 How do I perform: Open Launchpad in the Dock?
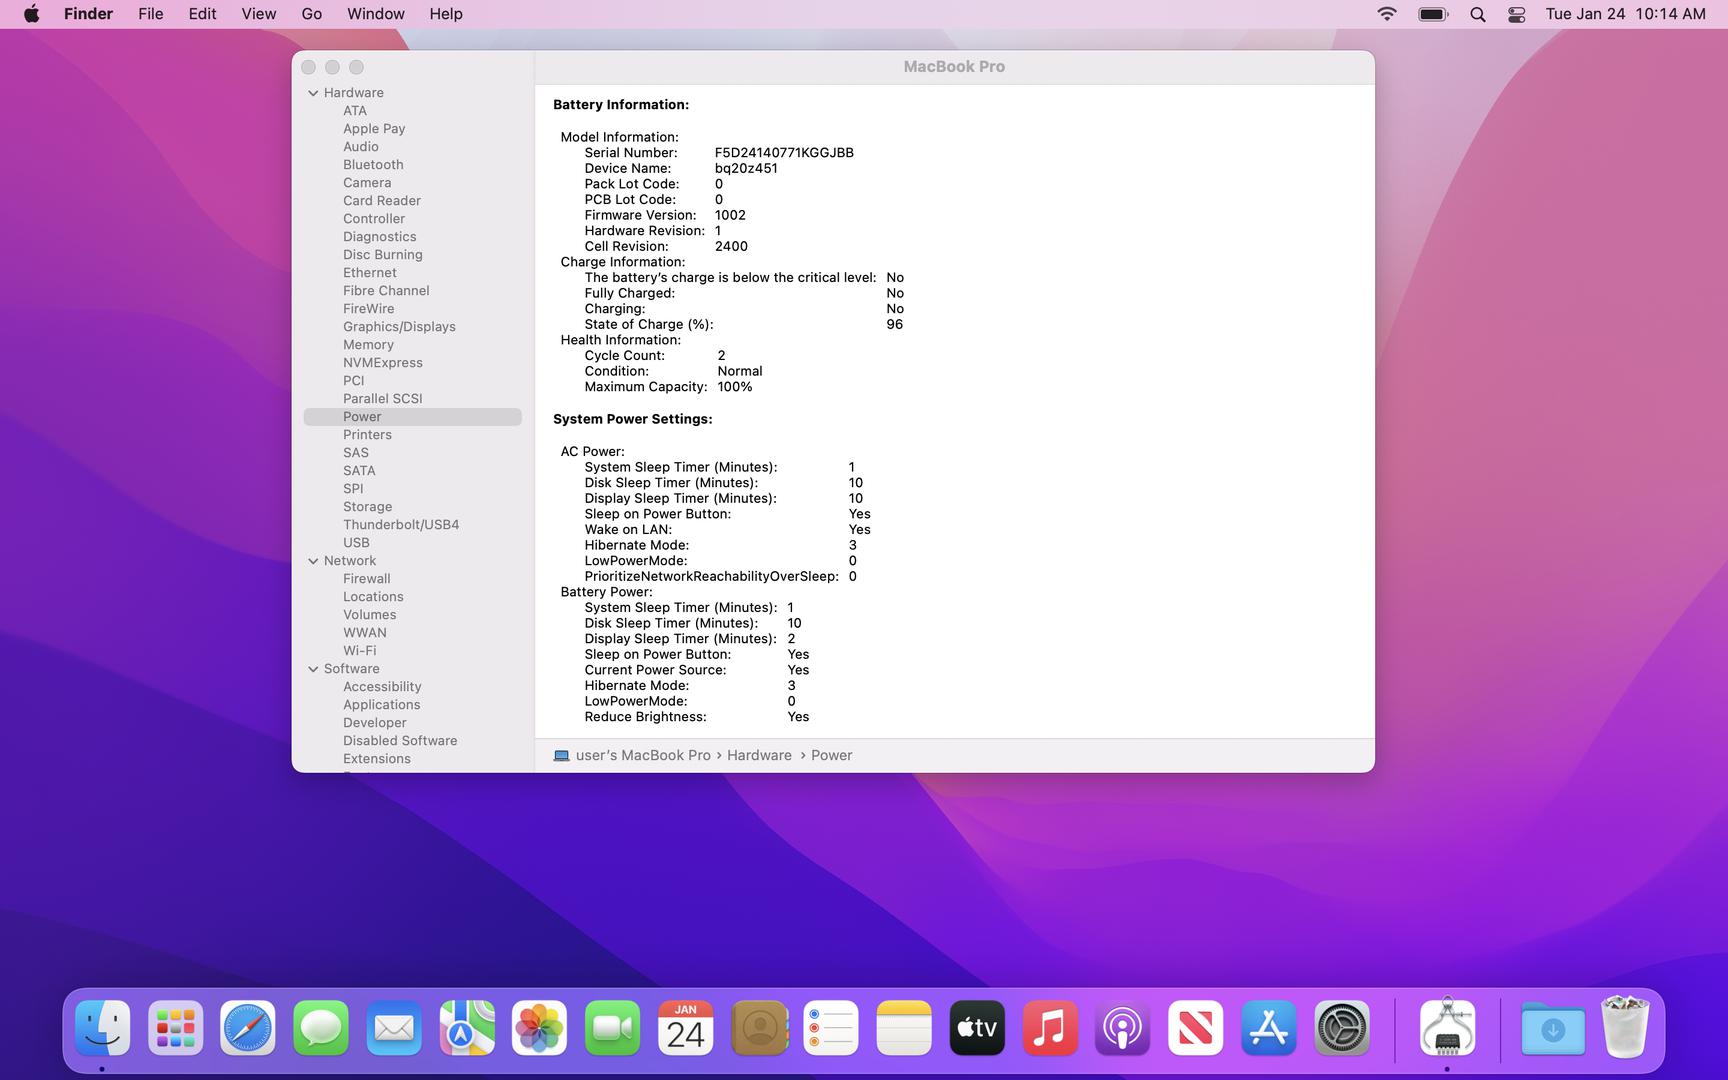click(175, 1028)
